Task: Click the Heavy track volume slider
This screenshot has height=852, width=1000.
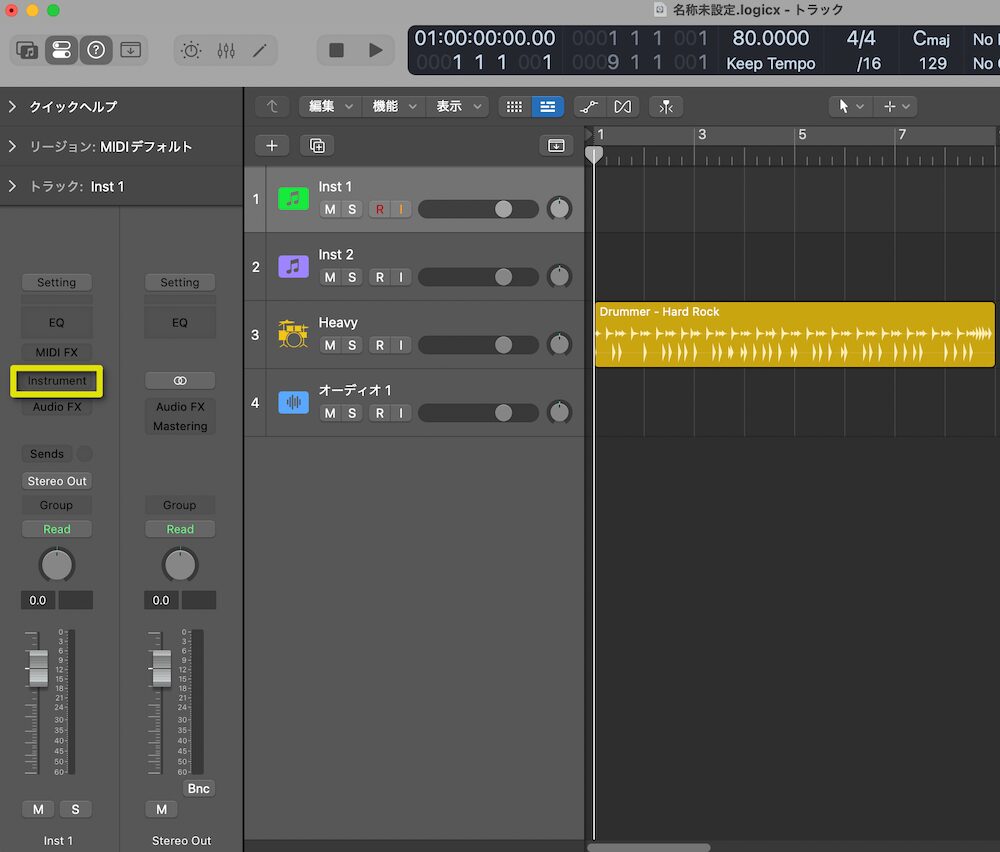Action: 478,345
